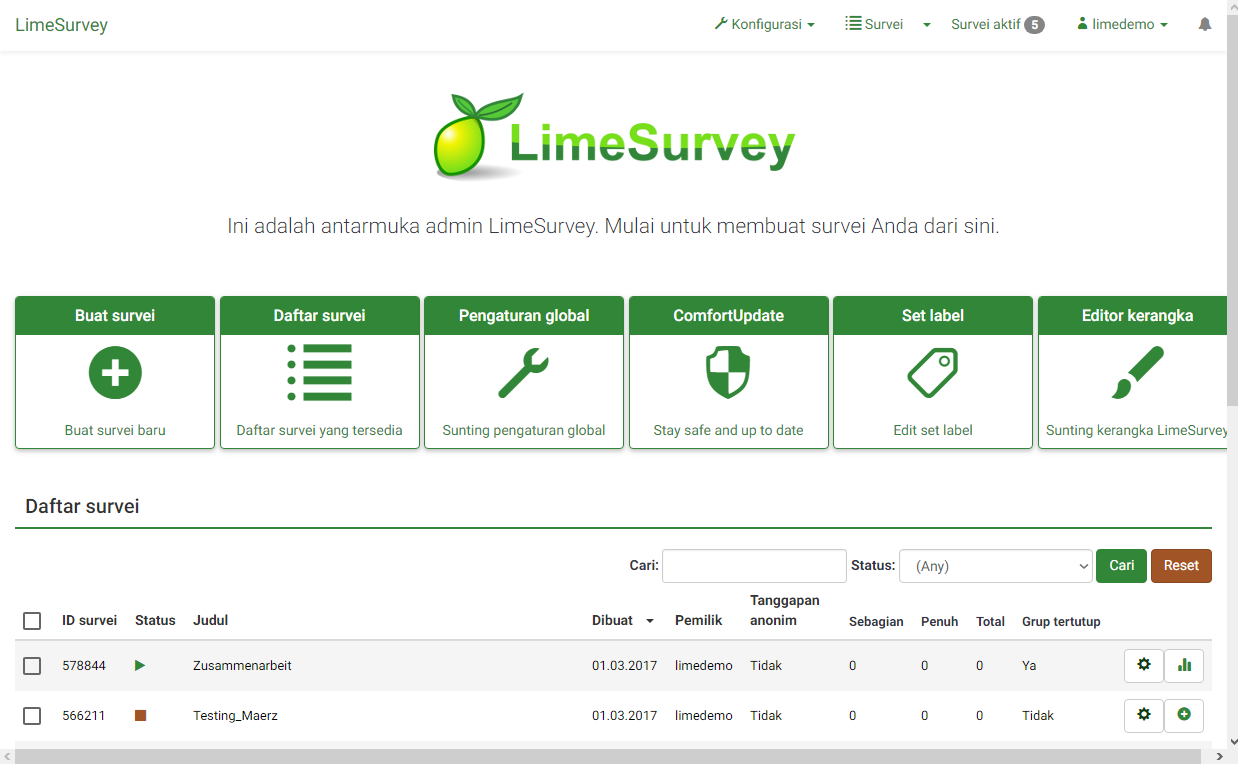1238x764 pixels.
Task: Click 'Daftar survei yang tersedia' caption
Action: (320, 430)
